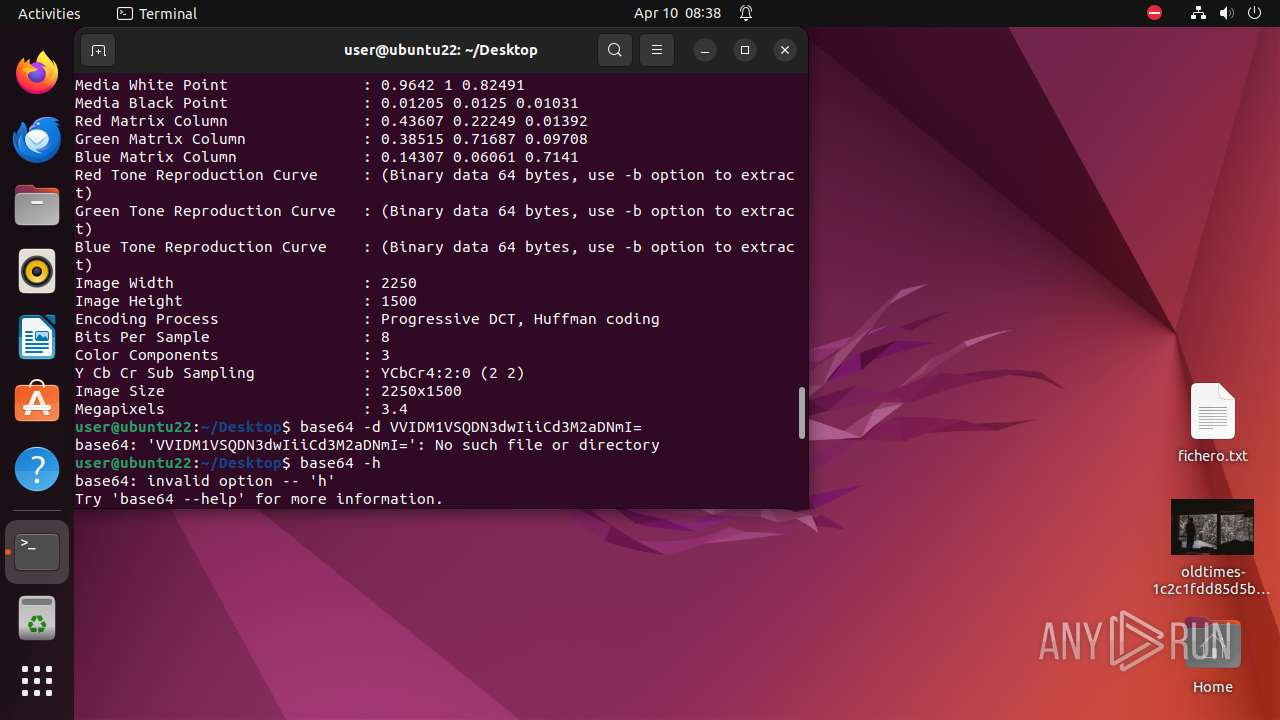
Task: Click the 'Blue Matrix Column' line
Action: coord(327,157)
